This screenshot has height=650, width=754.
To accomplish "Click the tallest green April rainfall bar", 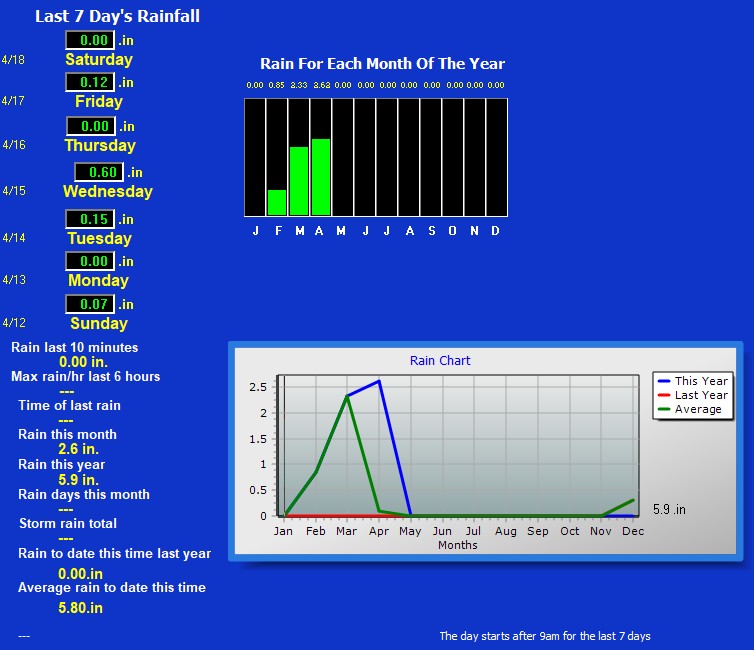I will coord(320,177).
